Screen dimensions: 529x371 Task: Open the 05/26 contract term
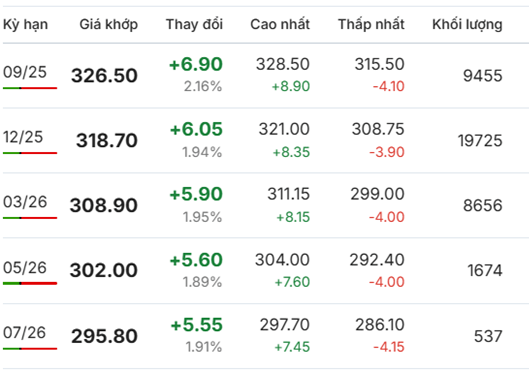[x=25, y=267]
